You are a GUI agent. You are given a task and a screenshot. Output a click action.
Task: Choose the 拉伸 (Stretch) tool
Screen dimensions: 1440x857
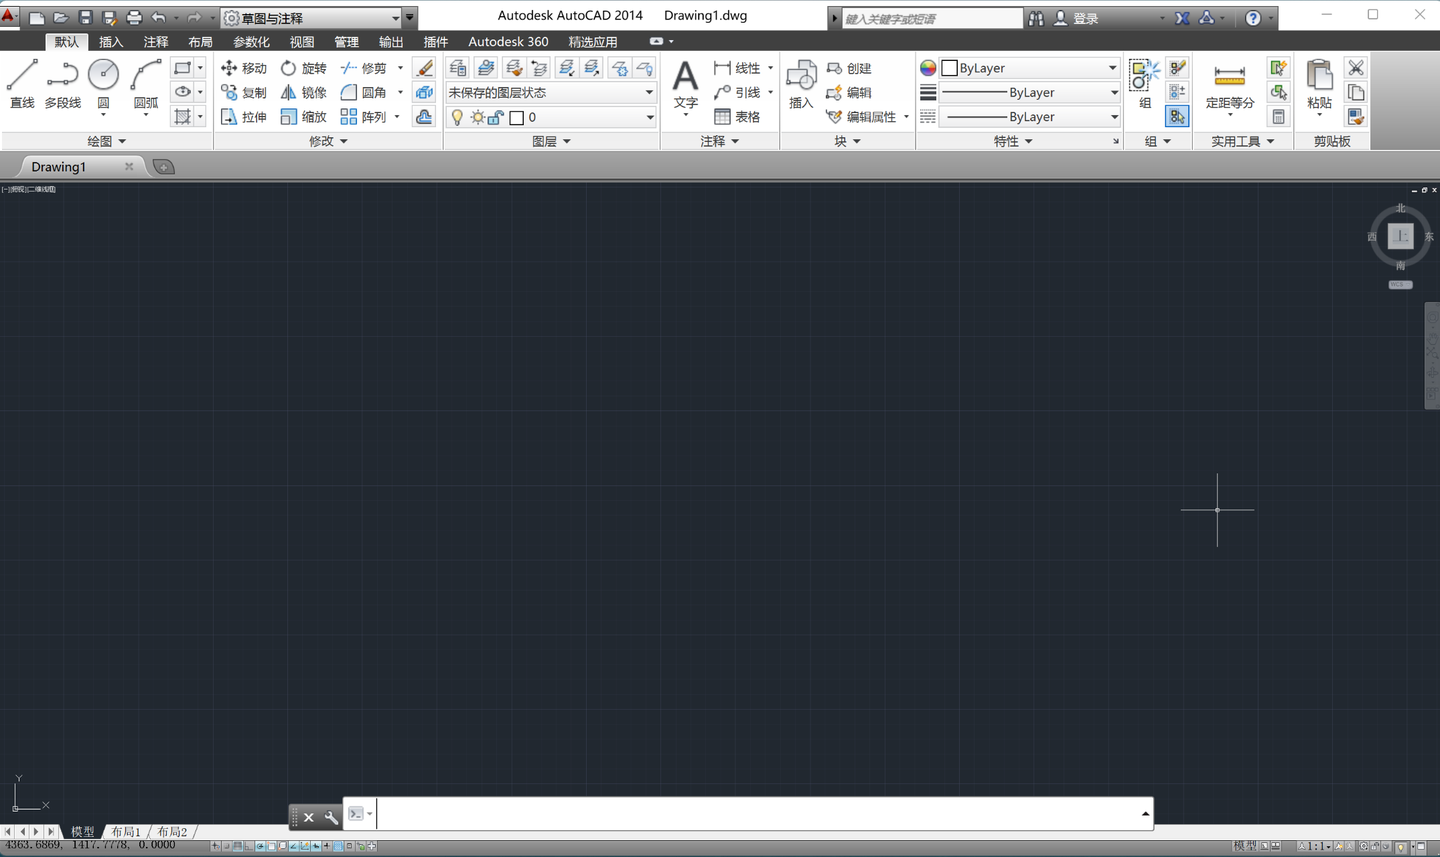tap(243, 117)
